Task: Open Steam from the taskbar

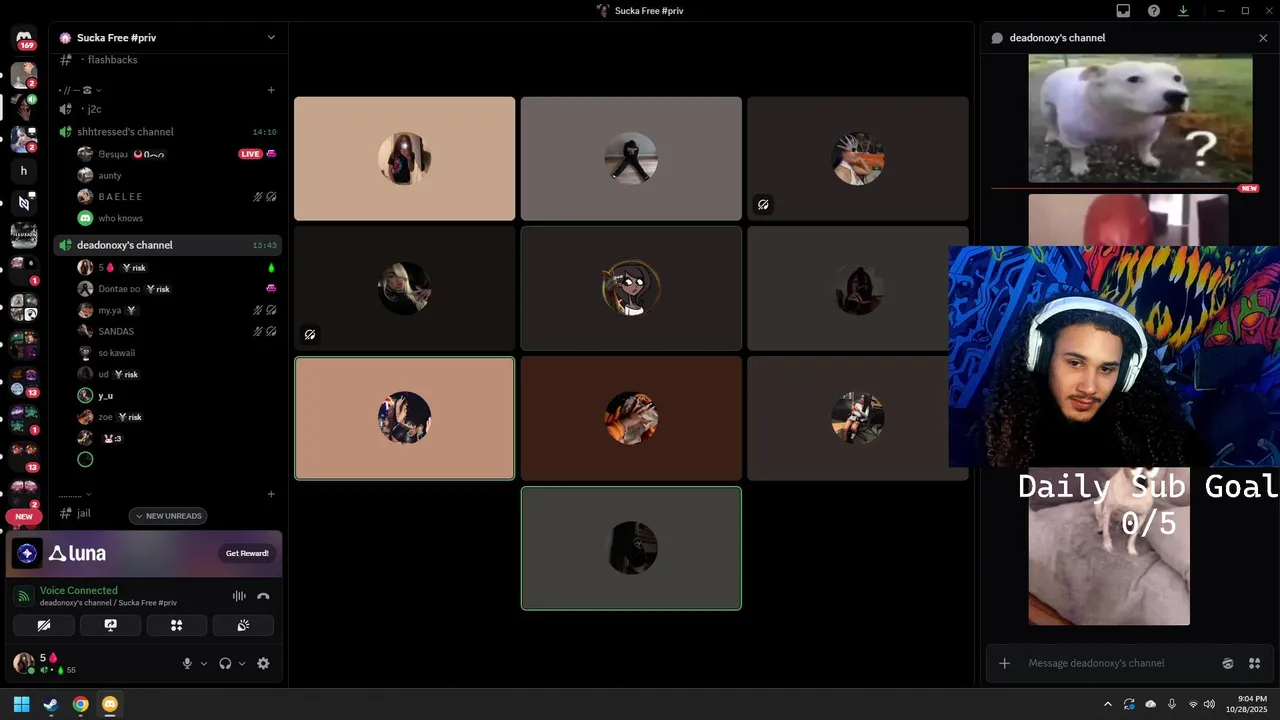Action: coord(51,704)
